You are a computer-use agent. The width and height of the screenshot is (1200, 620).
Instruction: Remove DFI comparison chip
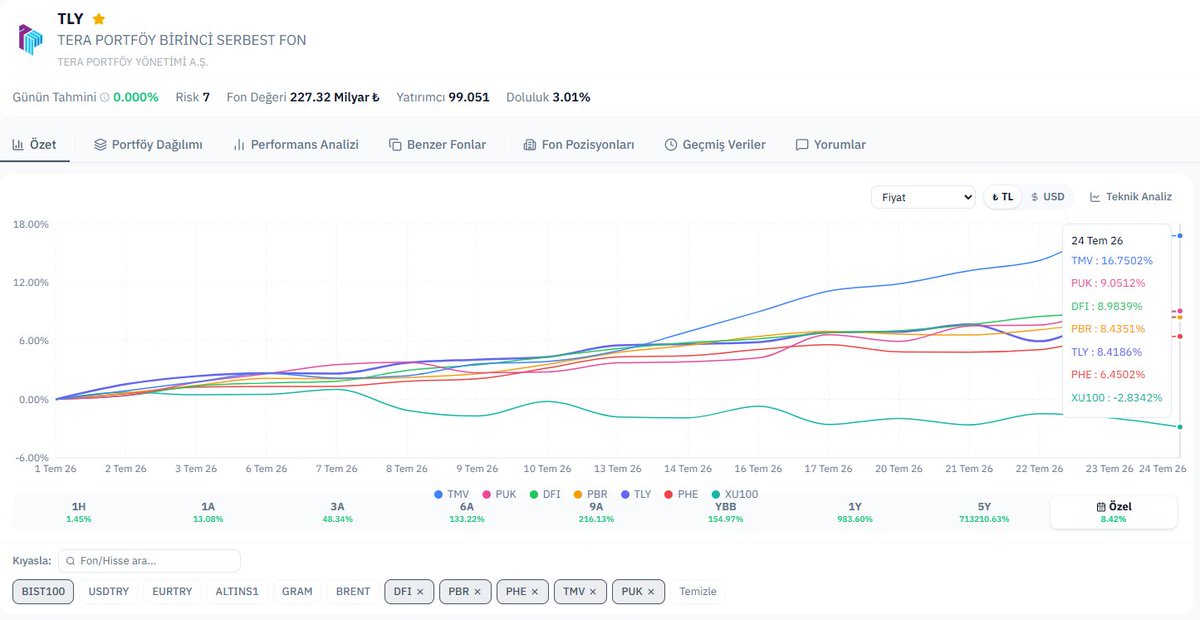pos(420,592)
